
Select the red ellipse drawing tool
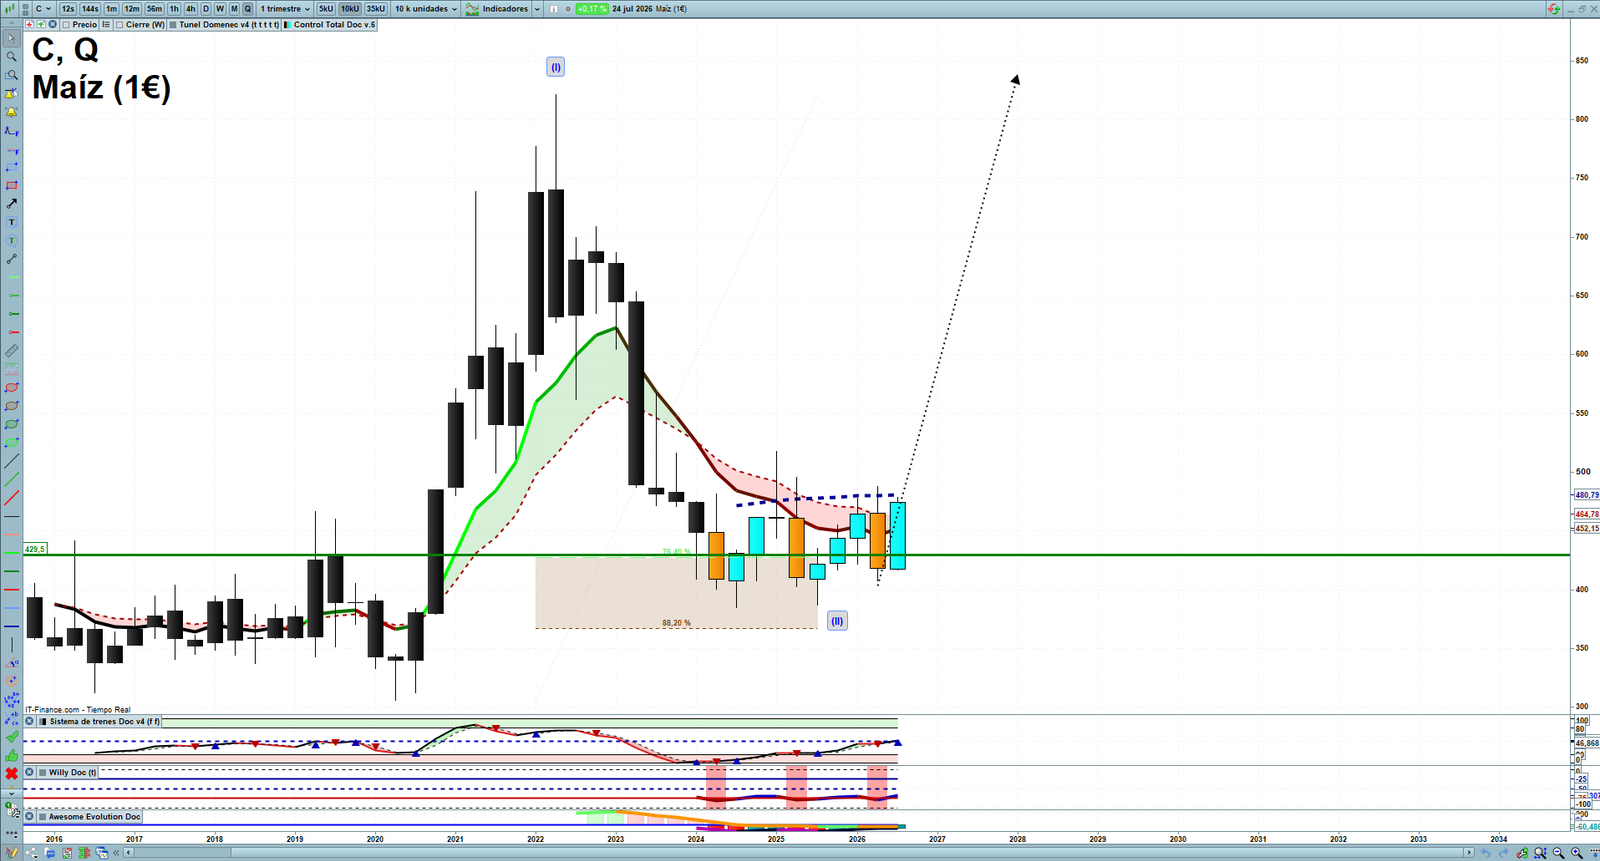11,388
